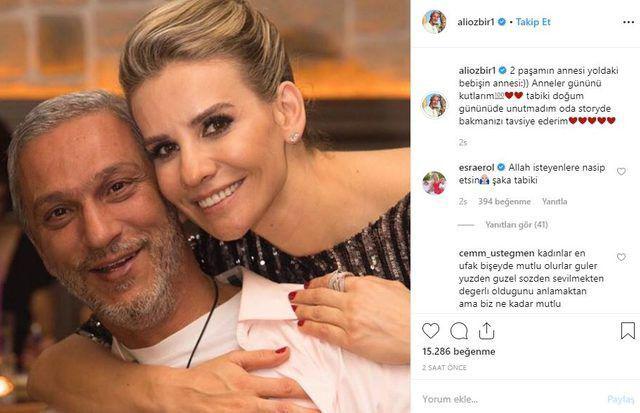640x413 pixels.
Task: Reply to esraerol's comment with Yanıtla
Action: (556, 201)
